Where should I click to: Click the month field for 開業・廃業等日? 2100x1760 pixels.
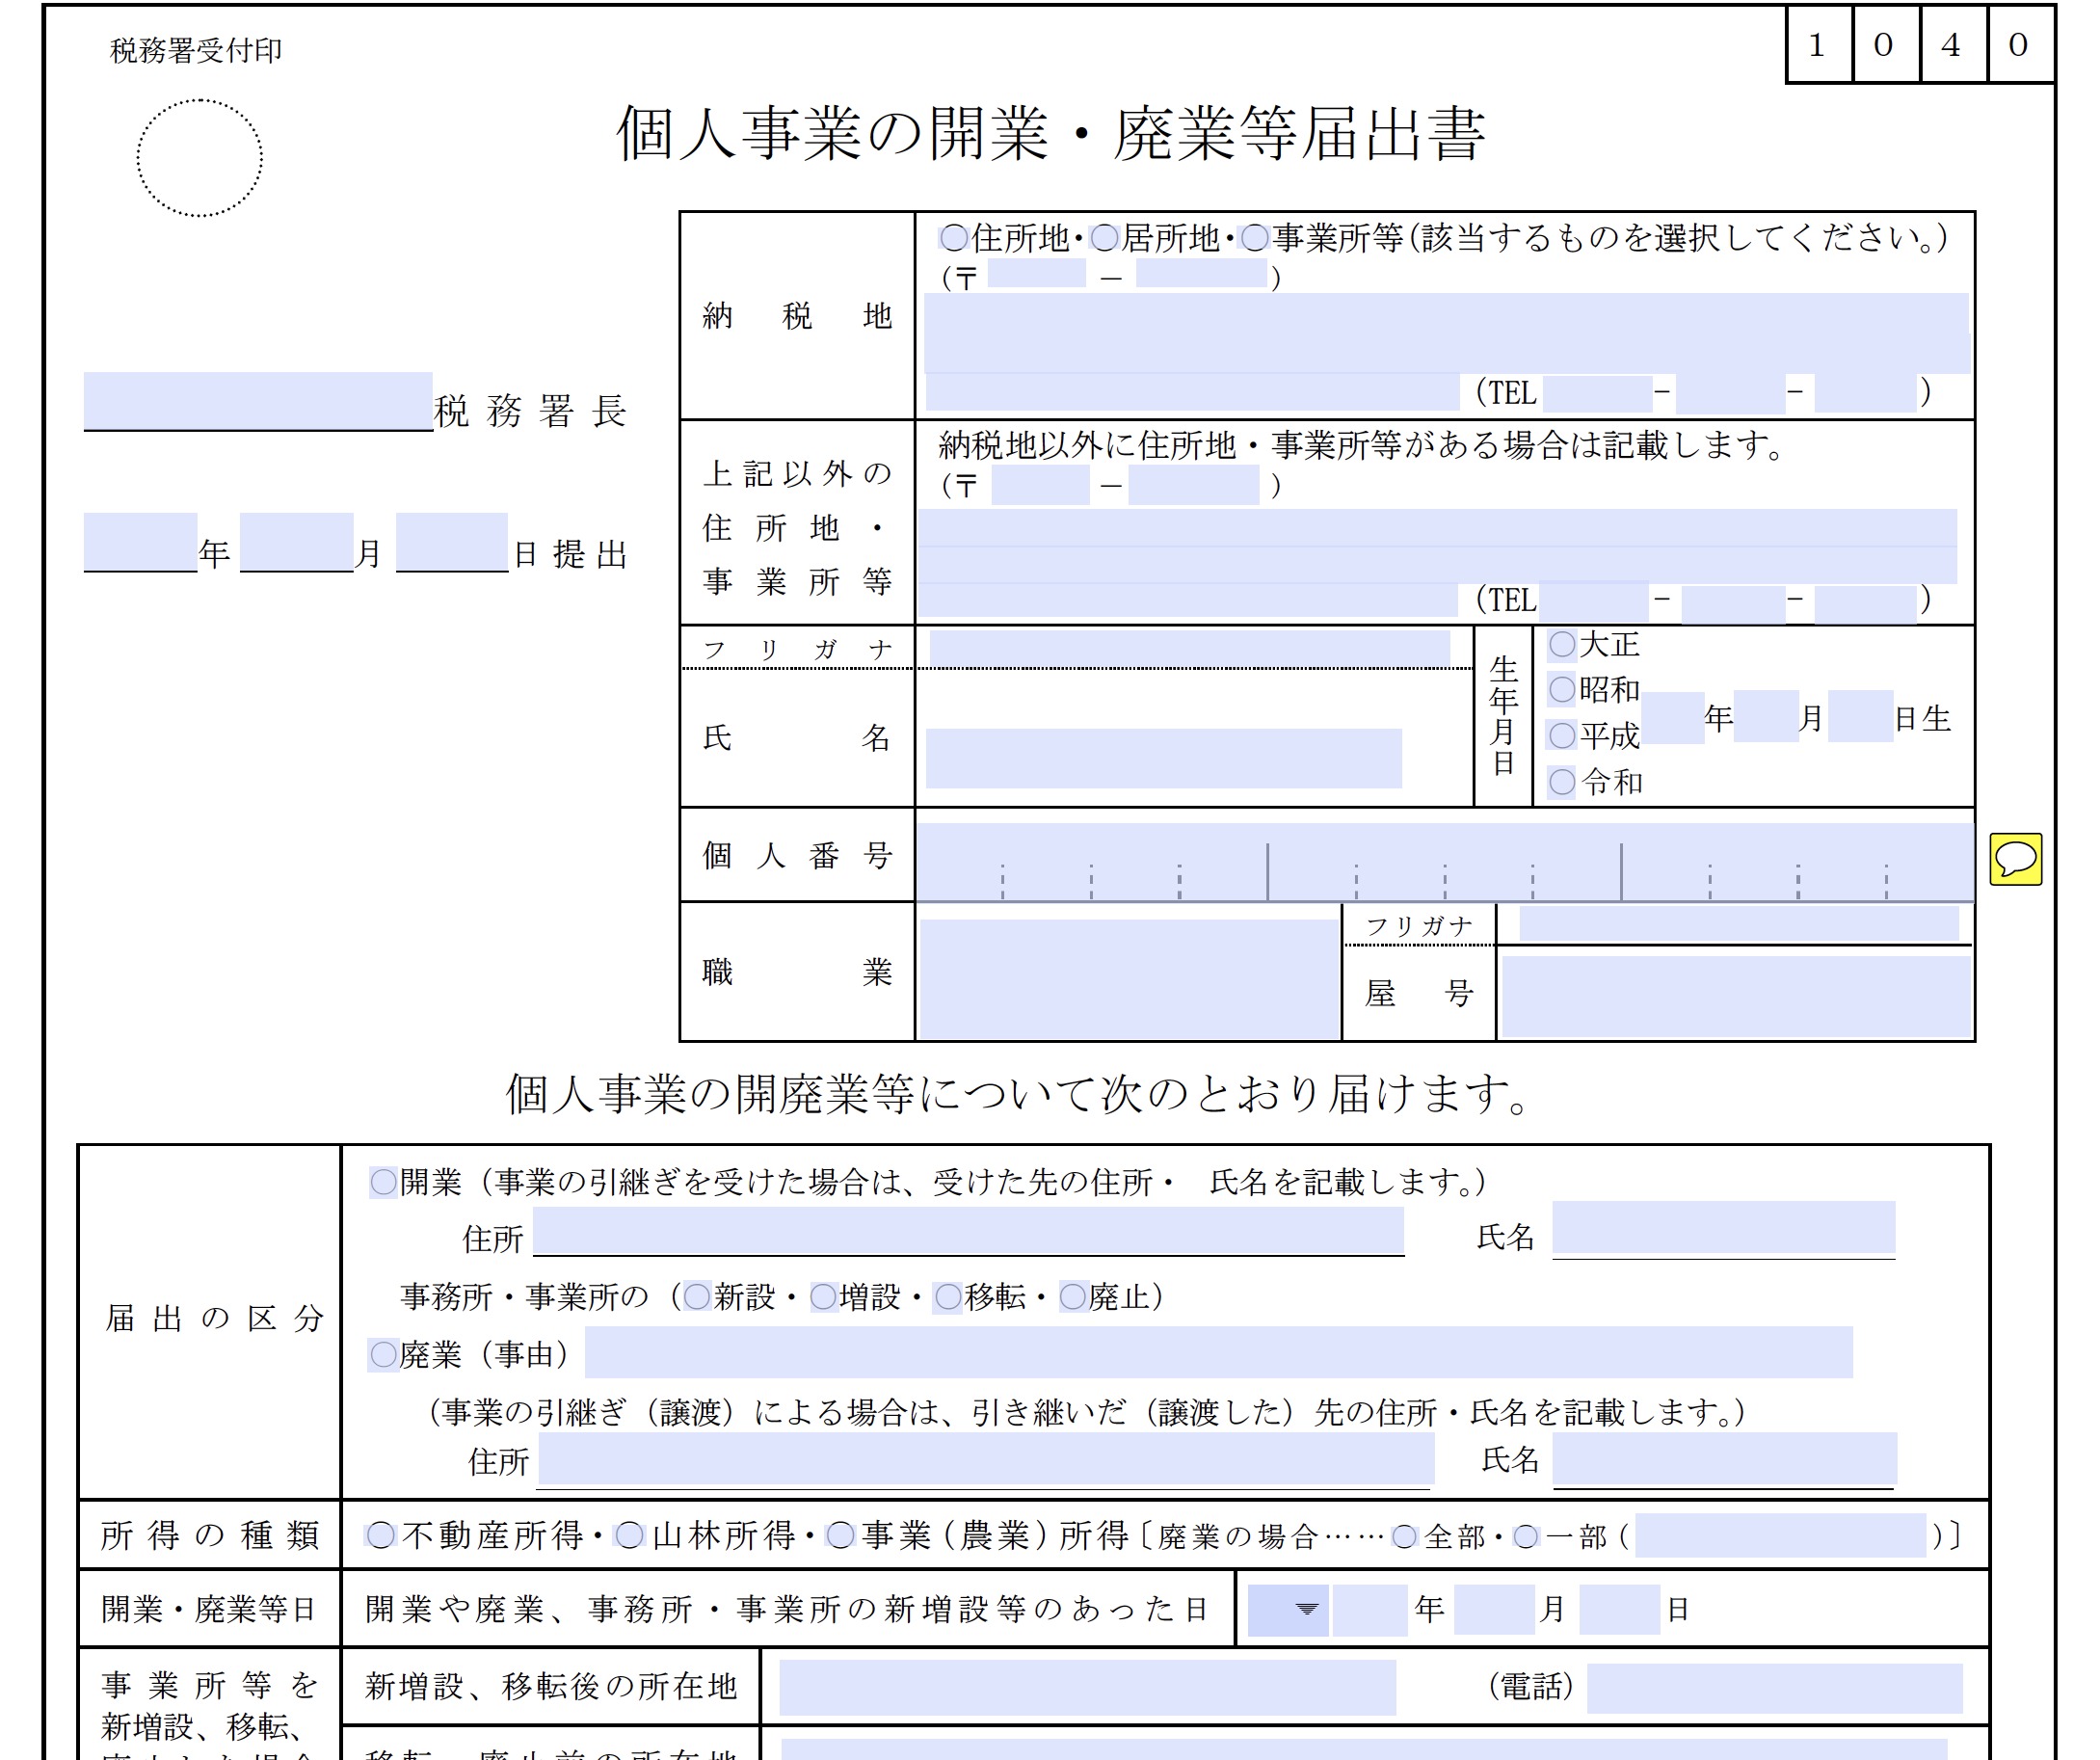coord(1494,1609)
